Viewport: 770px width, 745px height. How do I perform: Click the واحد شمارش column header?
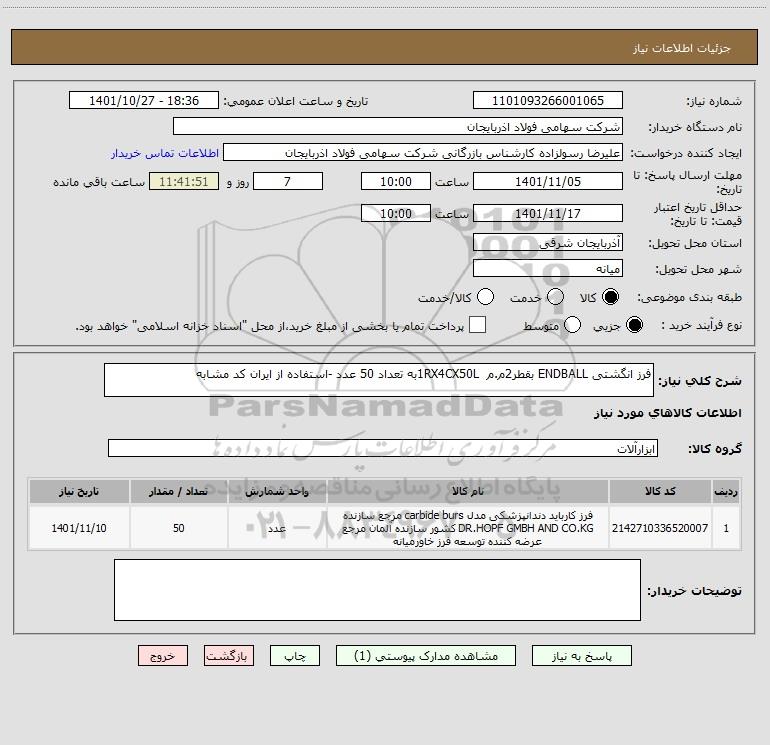point(277,492)
